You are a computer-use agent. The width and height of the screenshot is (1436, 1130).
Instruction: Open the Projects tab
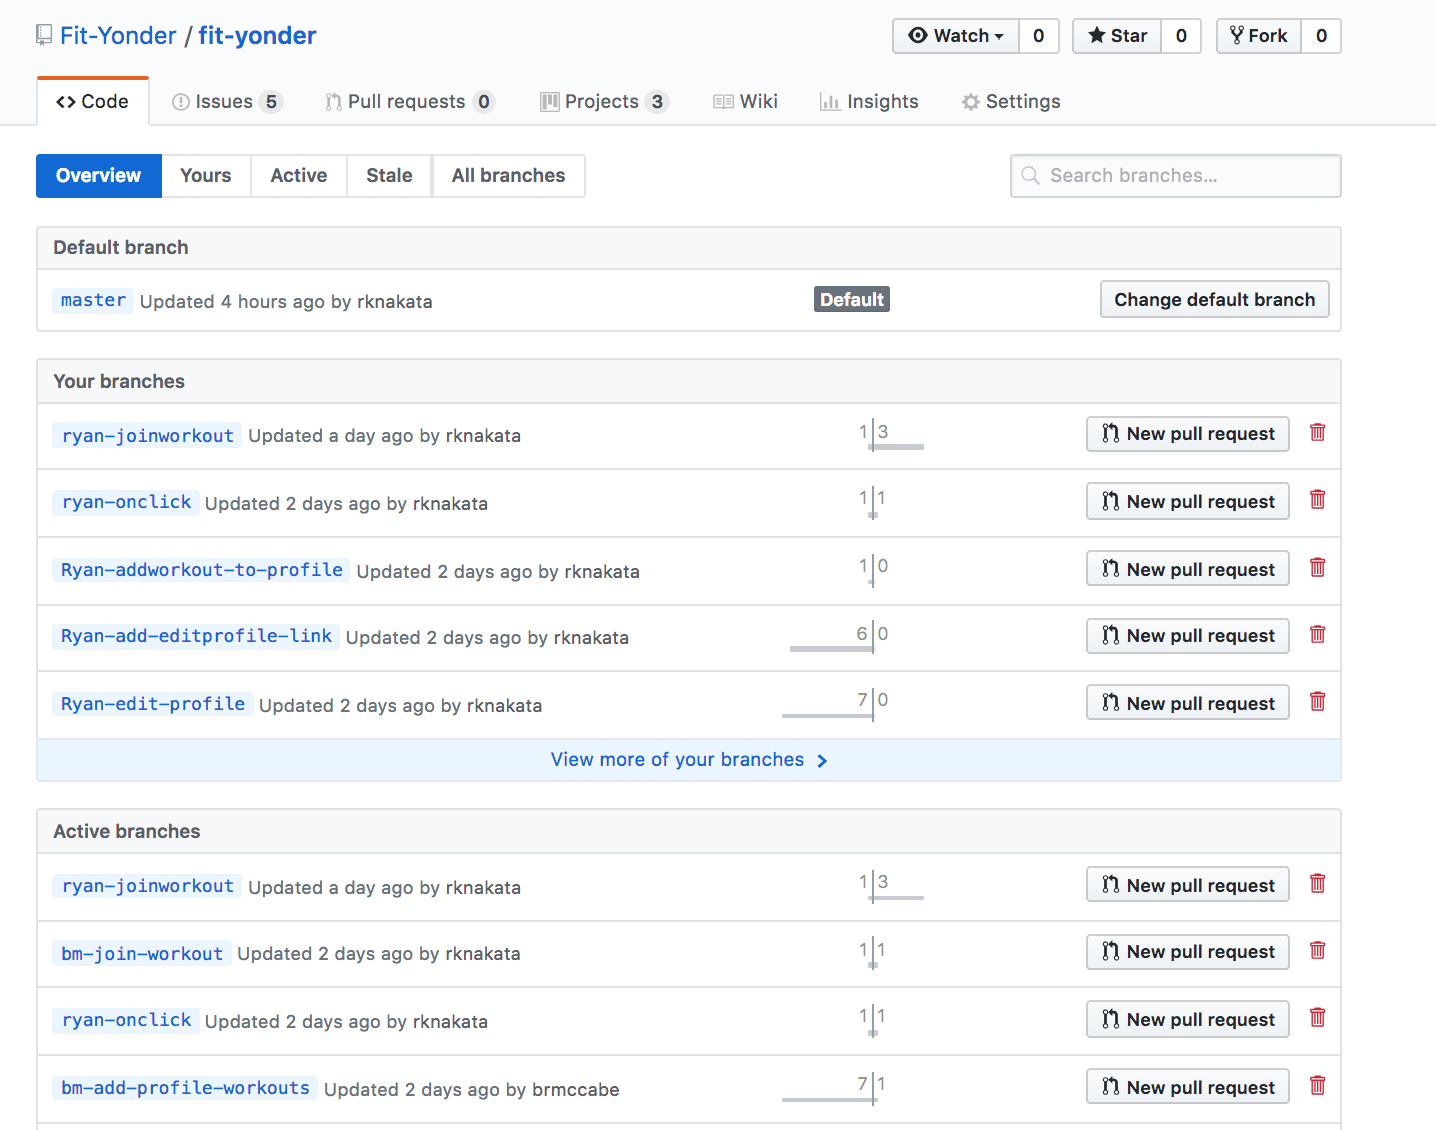point(604,102)
